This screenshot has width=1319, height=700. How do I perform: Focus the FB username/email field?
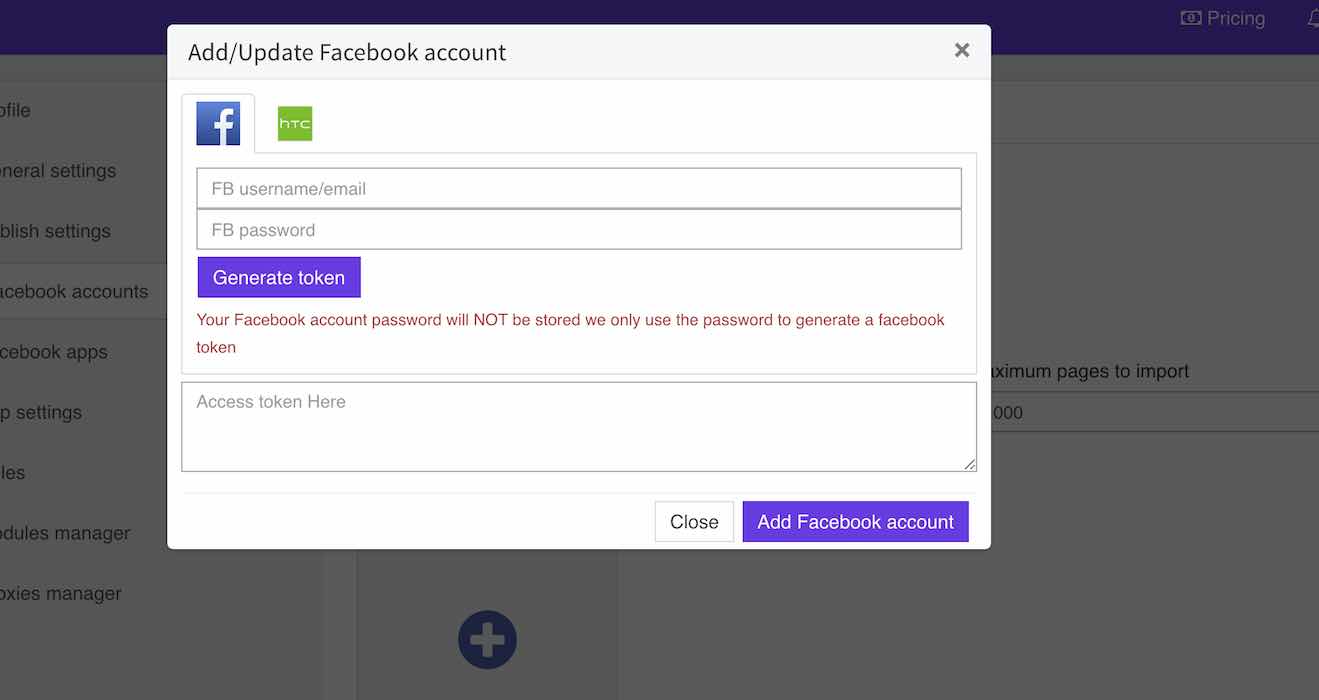(579, 188)
